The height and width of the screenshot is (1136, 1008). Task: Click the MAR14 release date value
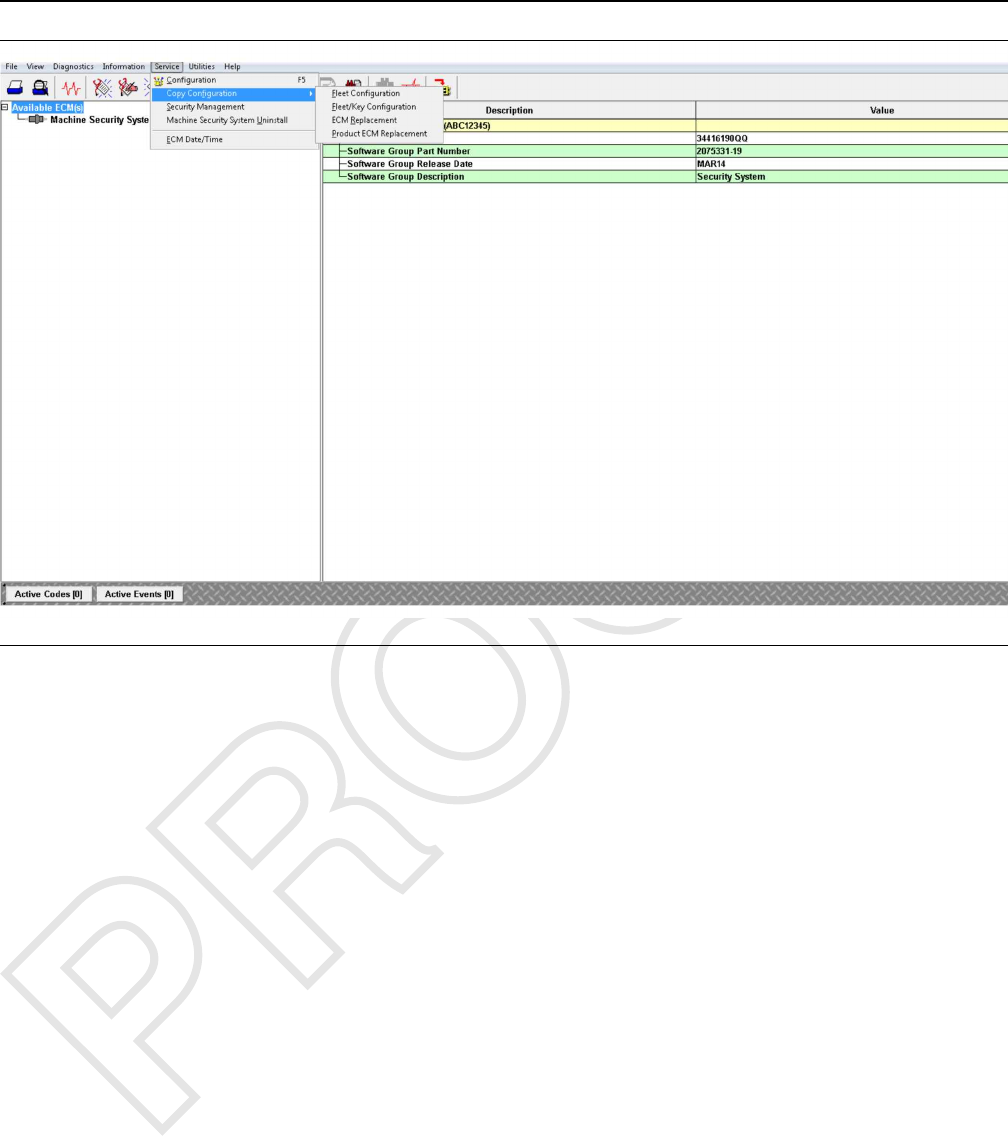[x=711, y=164]
